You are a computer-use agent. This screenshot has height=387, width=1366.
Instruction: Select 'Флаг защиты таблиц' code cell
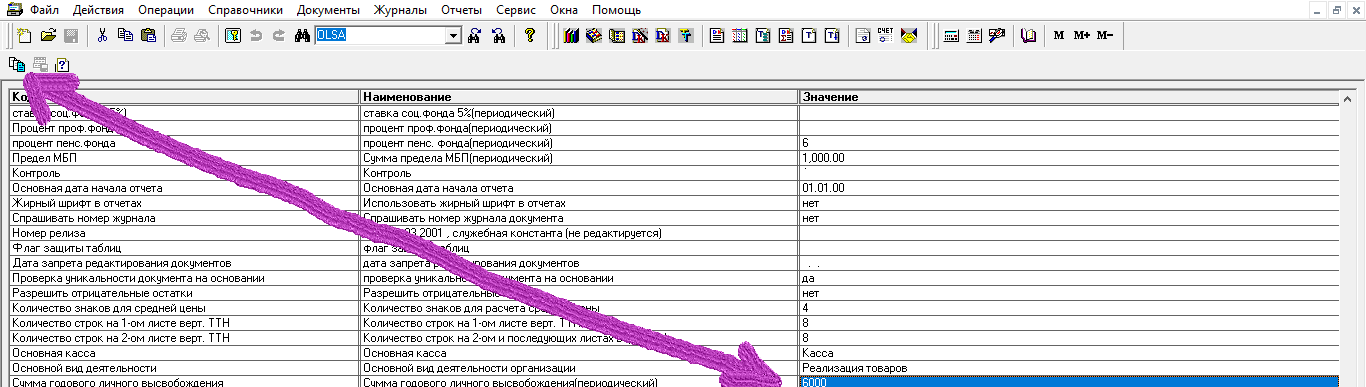(x=184, y=248)
